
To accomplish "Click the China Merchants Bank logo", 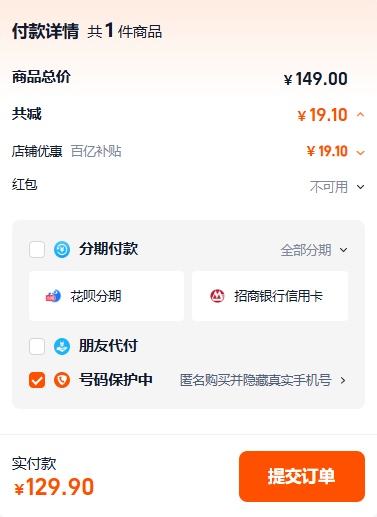I will (x=217, y=296).
